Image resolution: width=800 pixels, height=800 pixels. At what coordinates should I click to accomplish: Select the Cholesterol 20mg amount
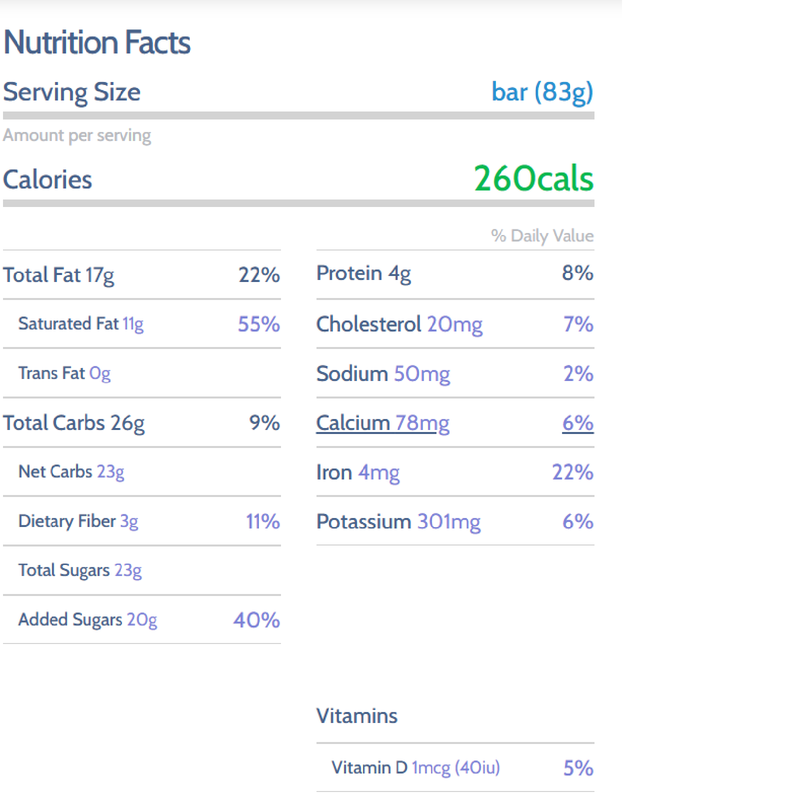click(x=454, y=324)
